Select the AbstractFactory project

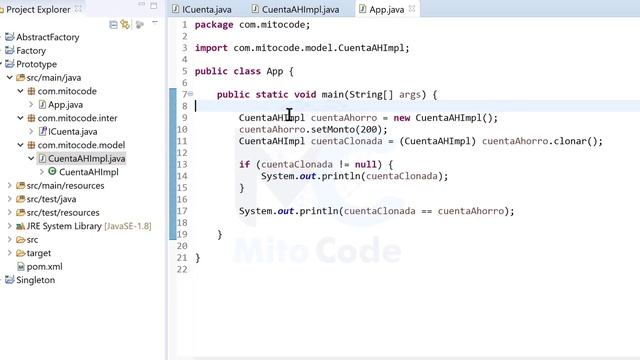coord(47,37)
